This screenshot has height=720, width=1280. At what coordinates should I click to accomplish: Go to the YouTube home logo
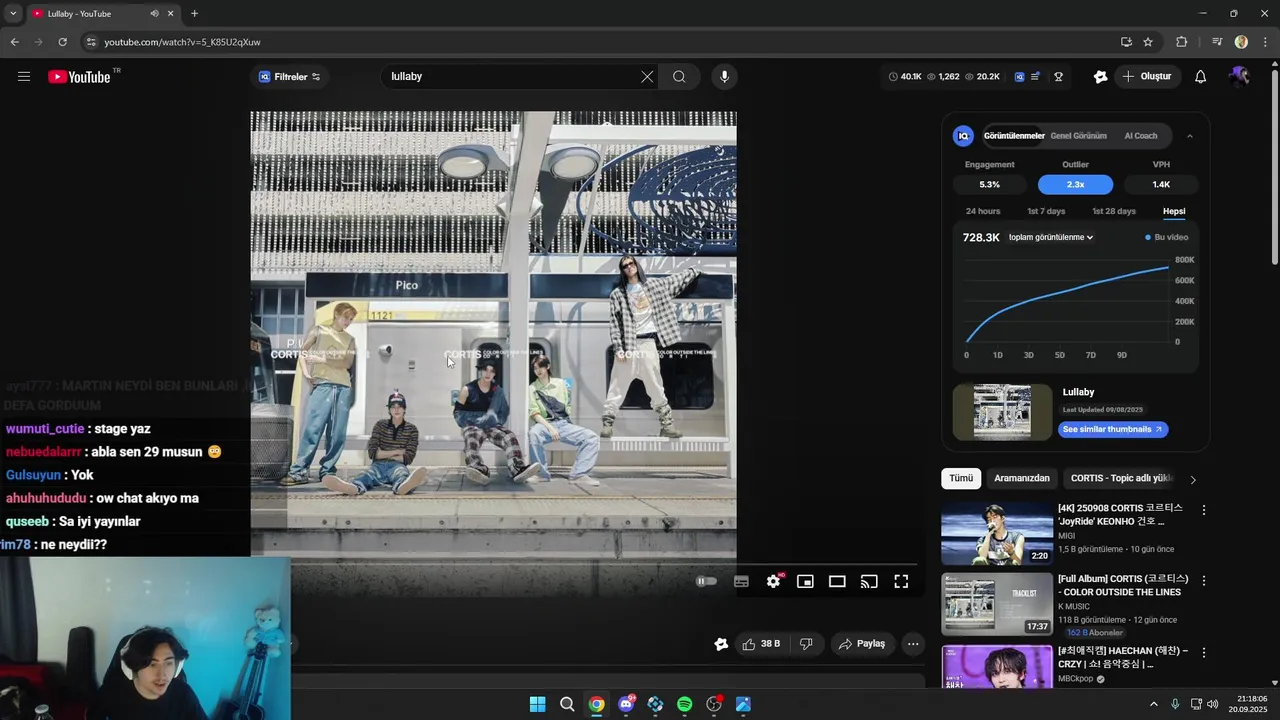[x=79, y=77]
